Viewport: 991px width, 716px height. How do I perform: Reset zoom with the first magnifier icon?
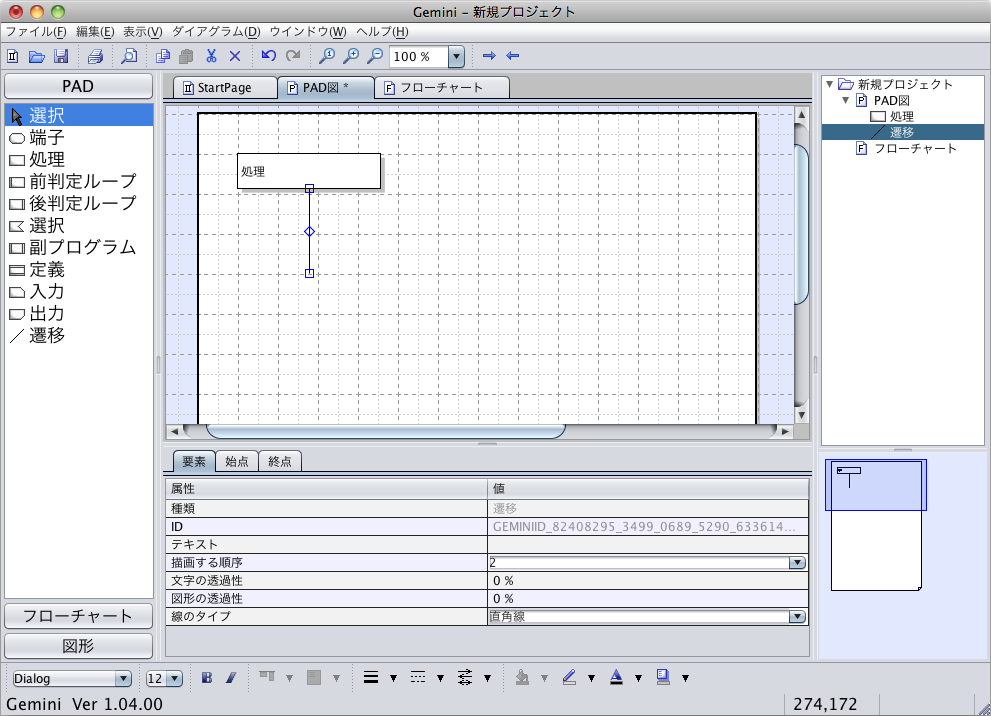pyautogui.click(x=327, y=56)
